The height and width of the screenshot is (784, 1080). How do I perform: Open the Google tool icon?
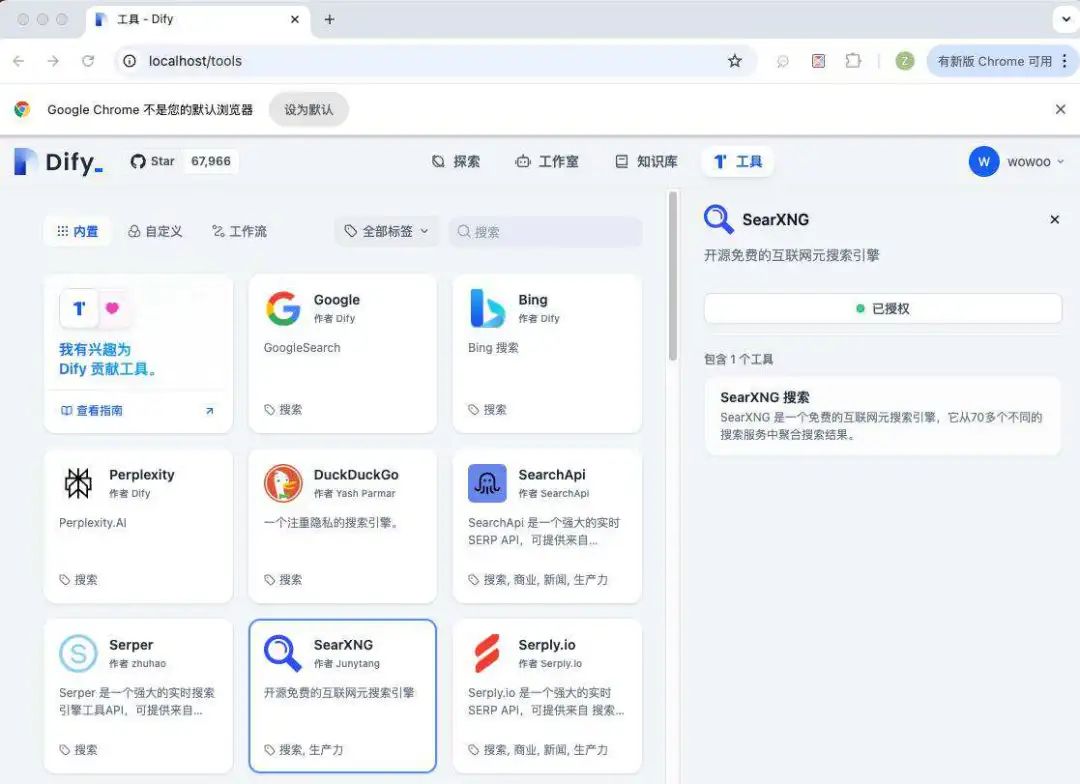pos(283,308)
